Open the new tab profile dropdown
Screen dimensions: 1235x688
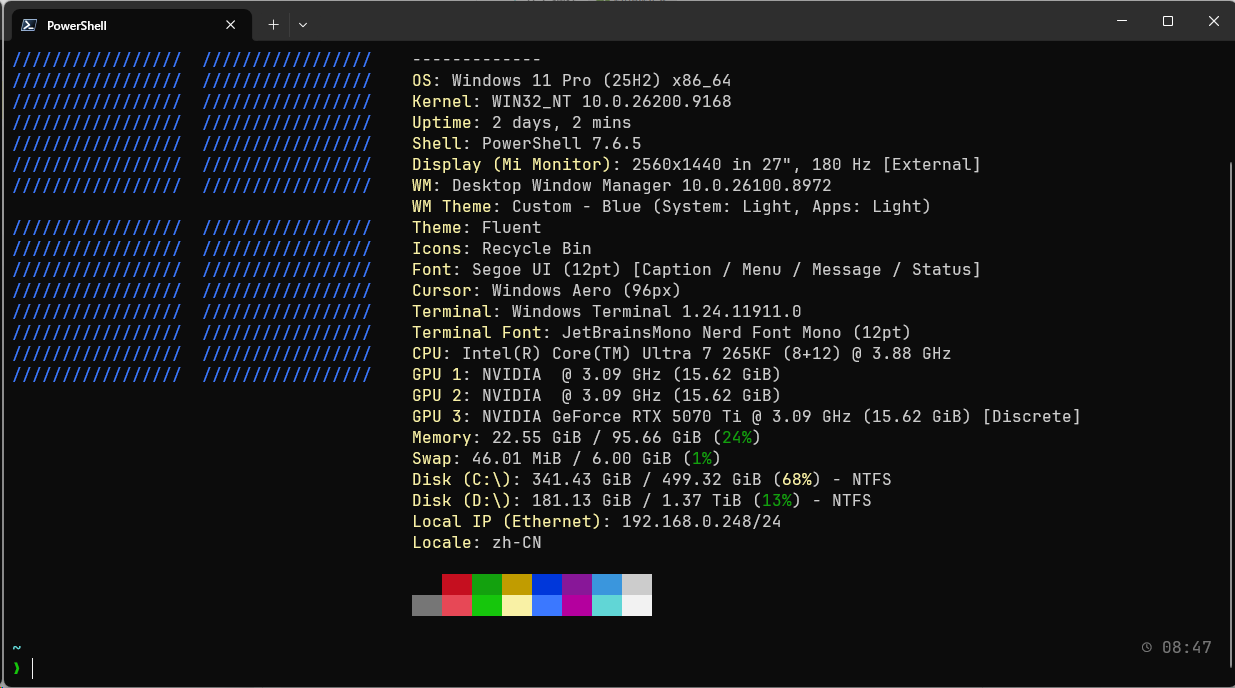303,25
